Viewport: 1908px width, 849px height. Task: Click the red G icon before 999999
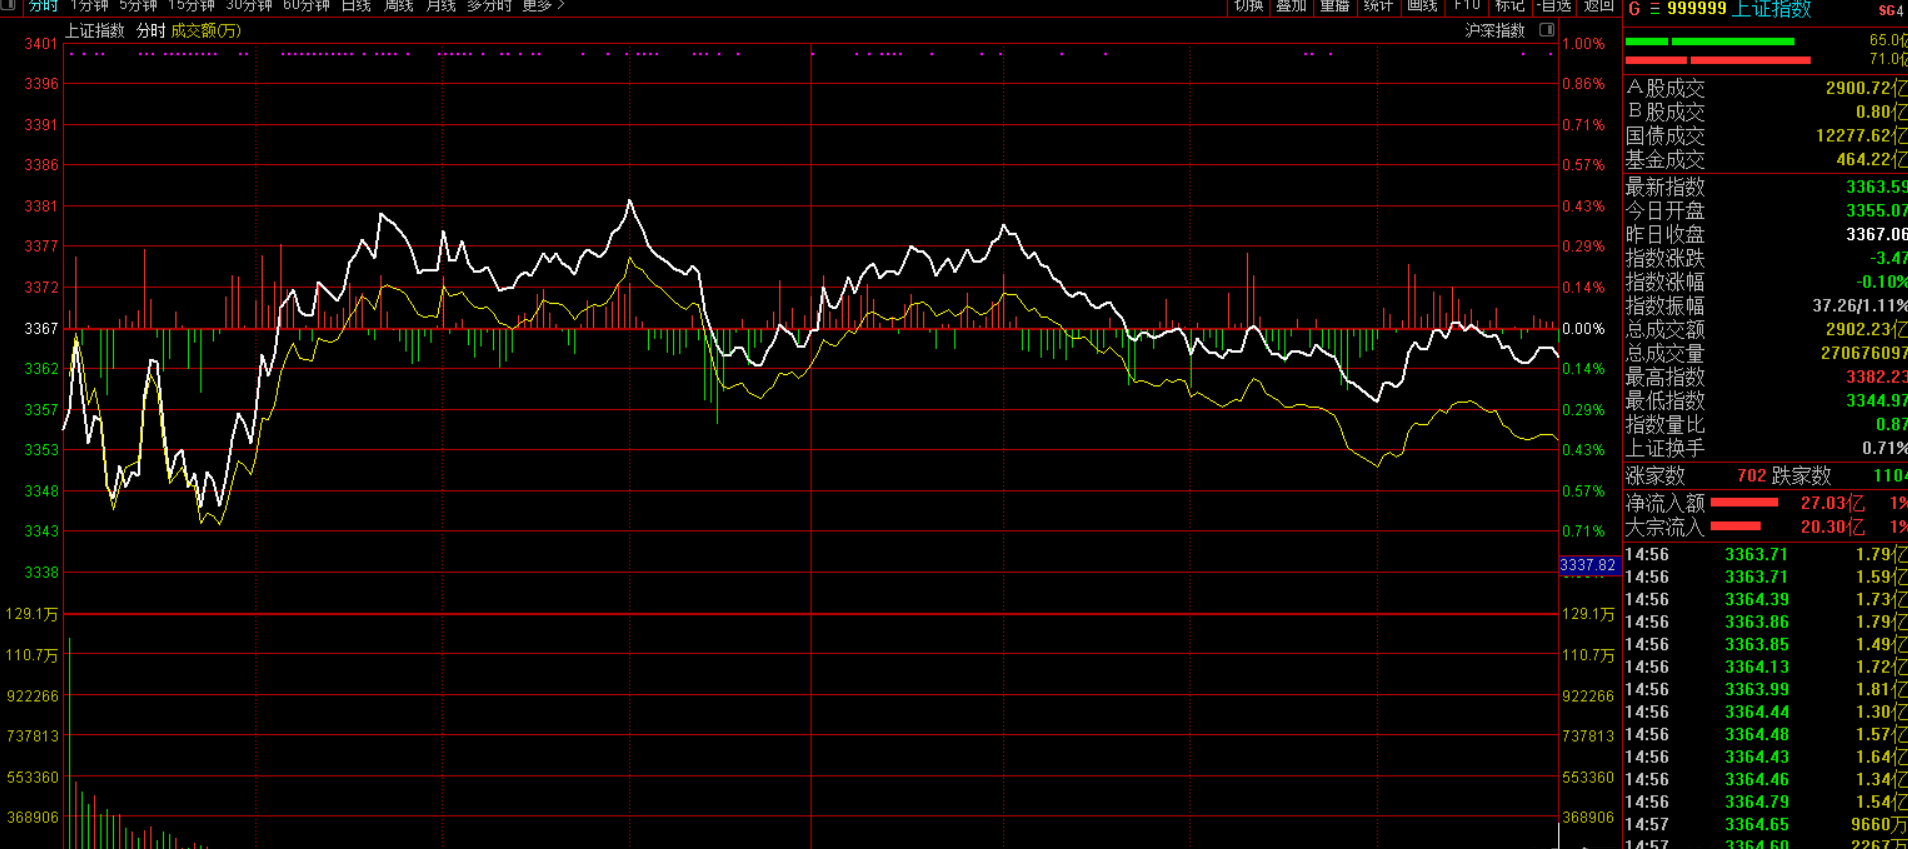coord(1634,9)
